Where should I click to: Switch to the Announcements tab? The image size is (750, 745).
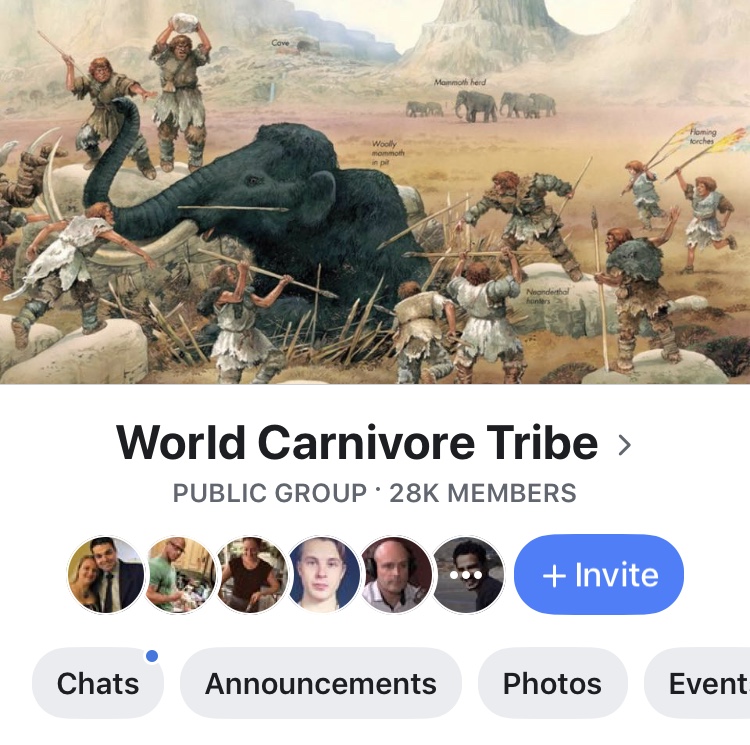point(321,683)
